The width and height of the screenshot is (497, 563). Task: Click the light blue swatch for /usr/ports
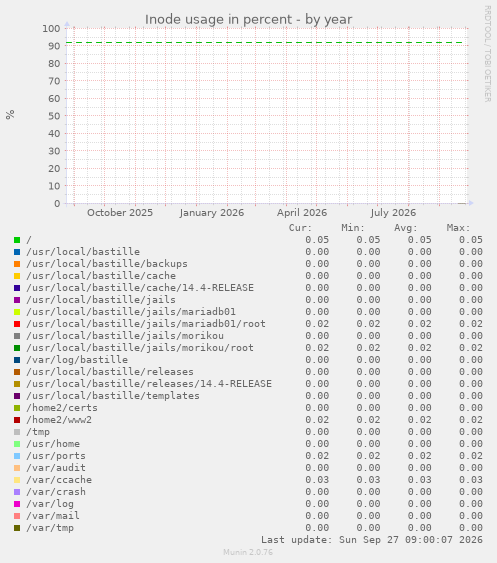click(x=17, y=456)
